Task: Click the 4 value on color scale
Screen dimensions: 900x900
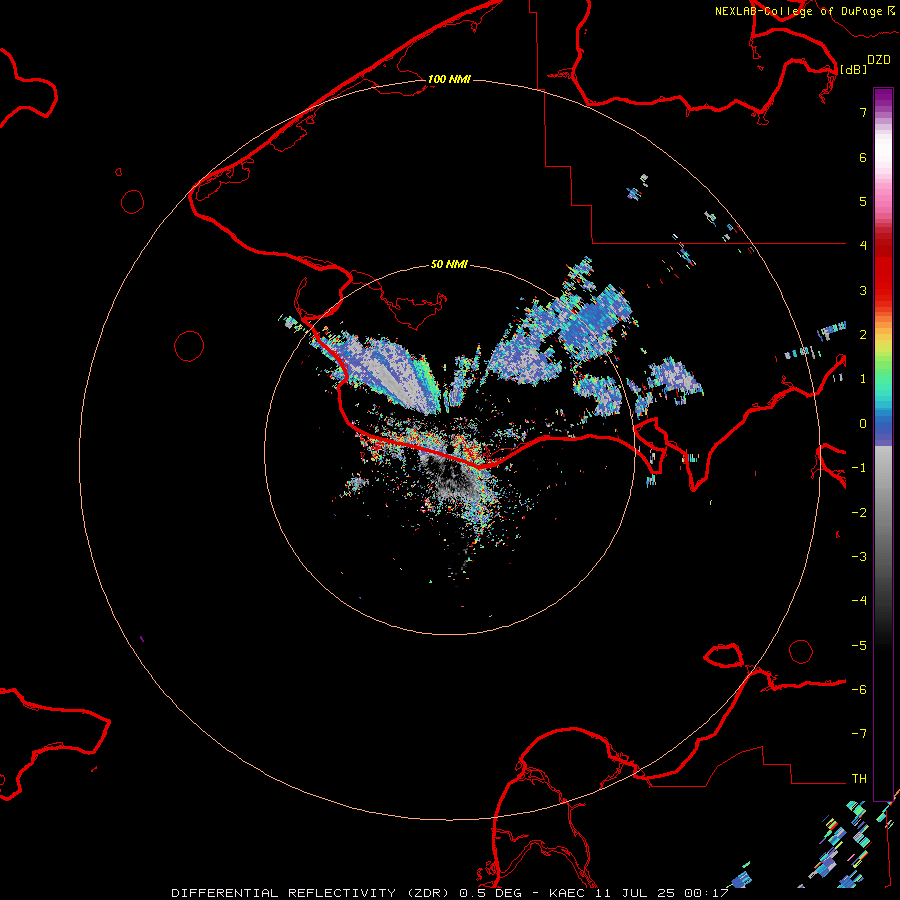Action: pyautogui.click(x=863, y=246)
